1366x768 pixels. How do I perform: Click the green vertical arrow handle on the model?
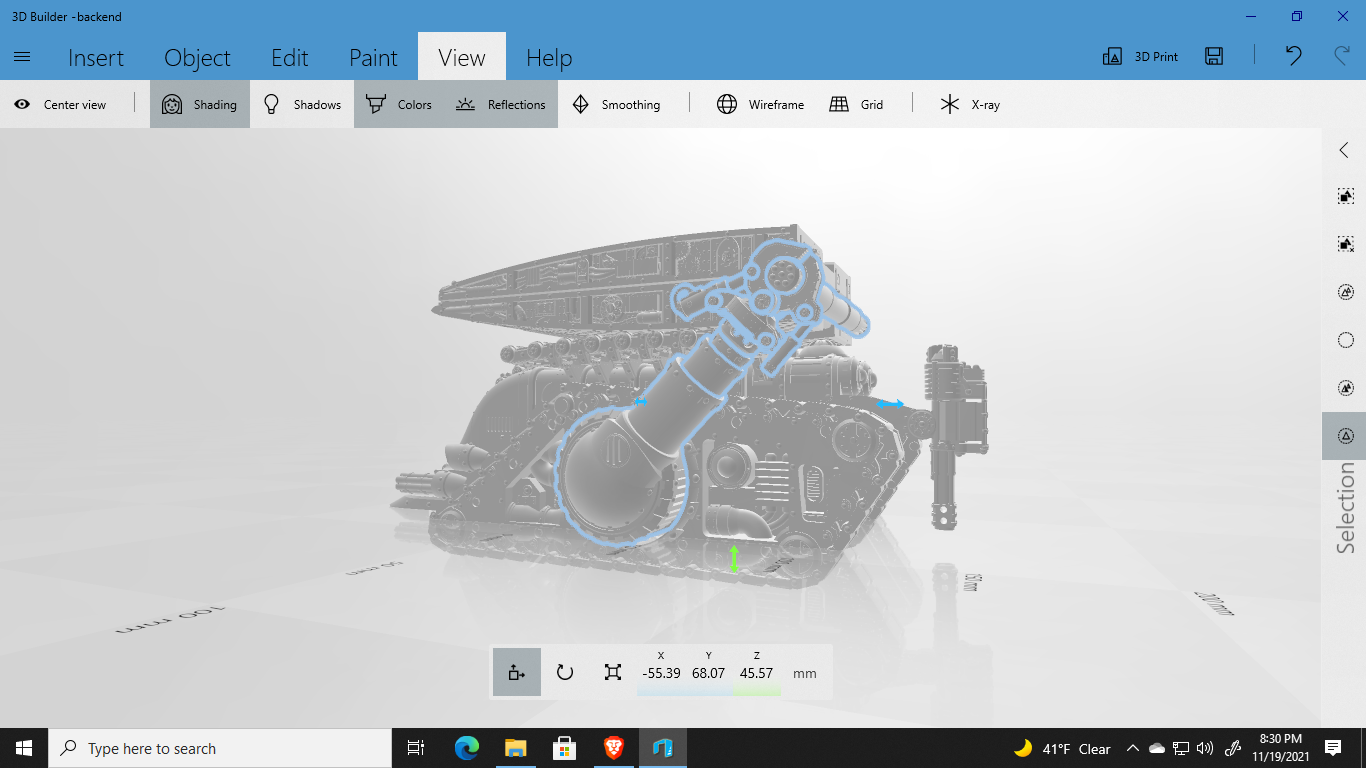point(734,559)
